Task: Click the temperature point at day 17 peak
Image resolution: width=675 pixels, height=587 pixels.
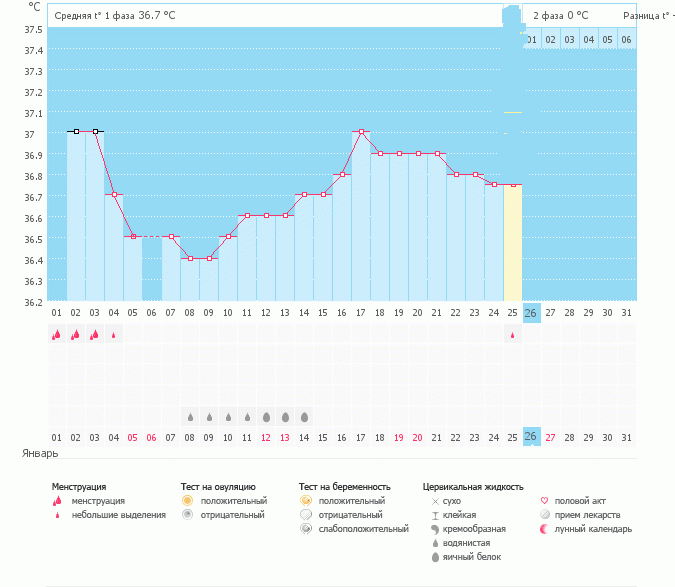Action: tap(362, 131)
